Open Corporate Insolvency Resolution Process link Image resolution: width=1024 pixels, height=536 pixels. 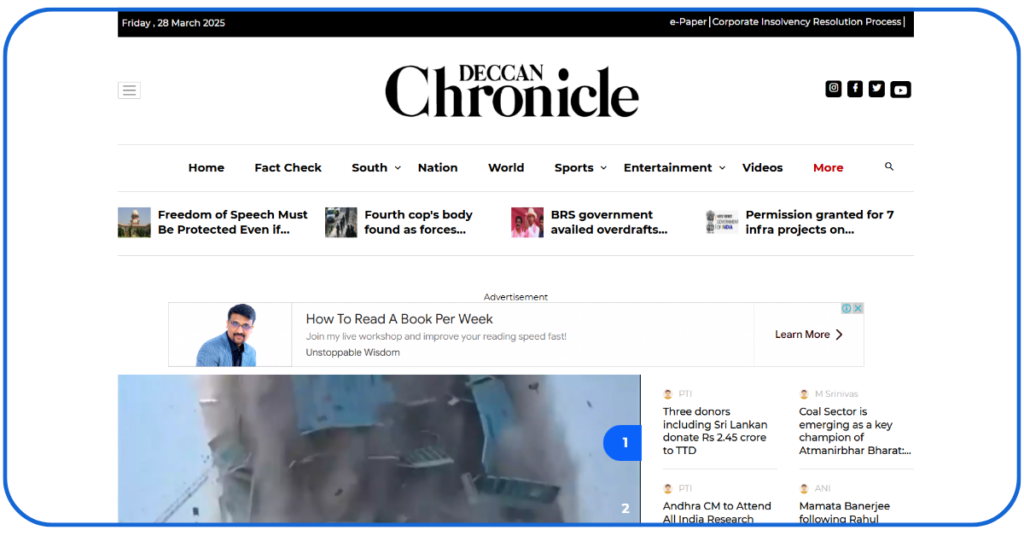pyautogui.click(x=807, y=22)
